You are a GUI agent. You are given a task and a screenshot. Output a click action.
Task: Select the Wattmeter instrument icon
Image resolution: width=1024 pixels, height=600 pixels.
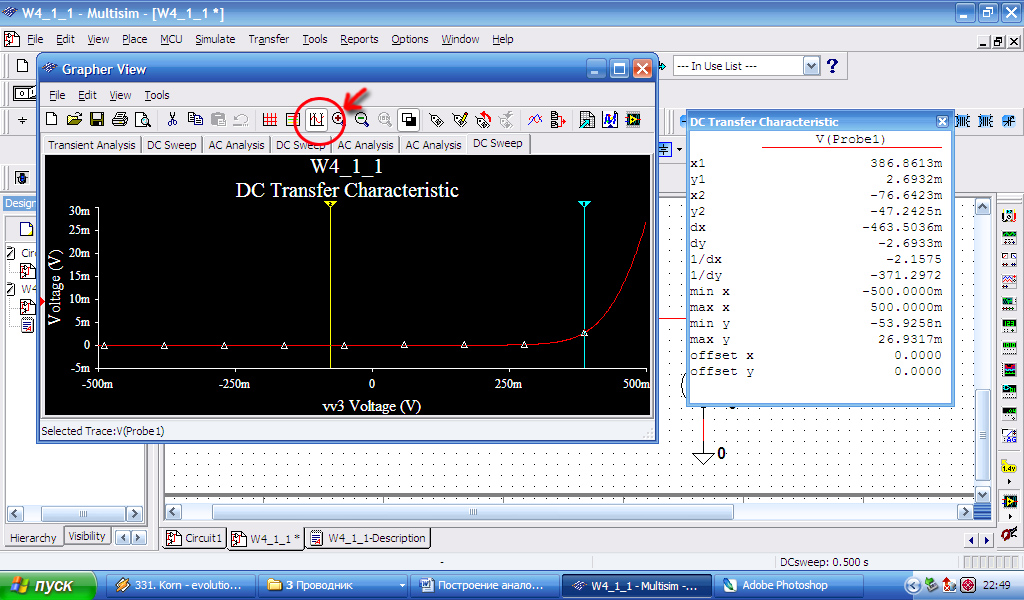point(1009,259)
